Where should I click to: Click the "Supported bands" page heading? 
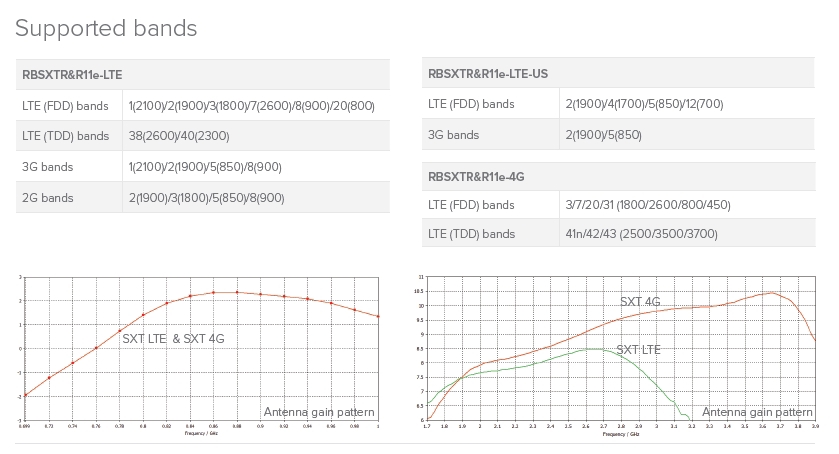[106, 28]
